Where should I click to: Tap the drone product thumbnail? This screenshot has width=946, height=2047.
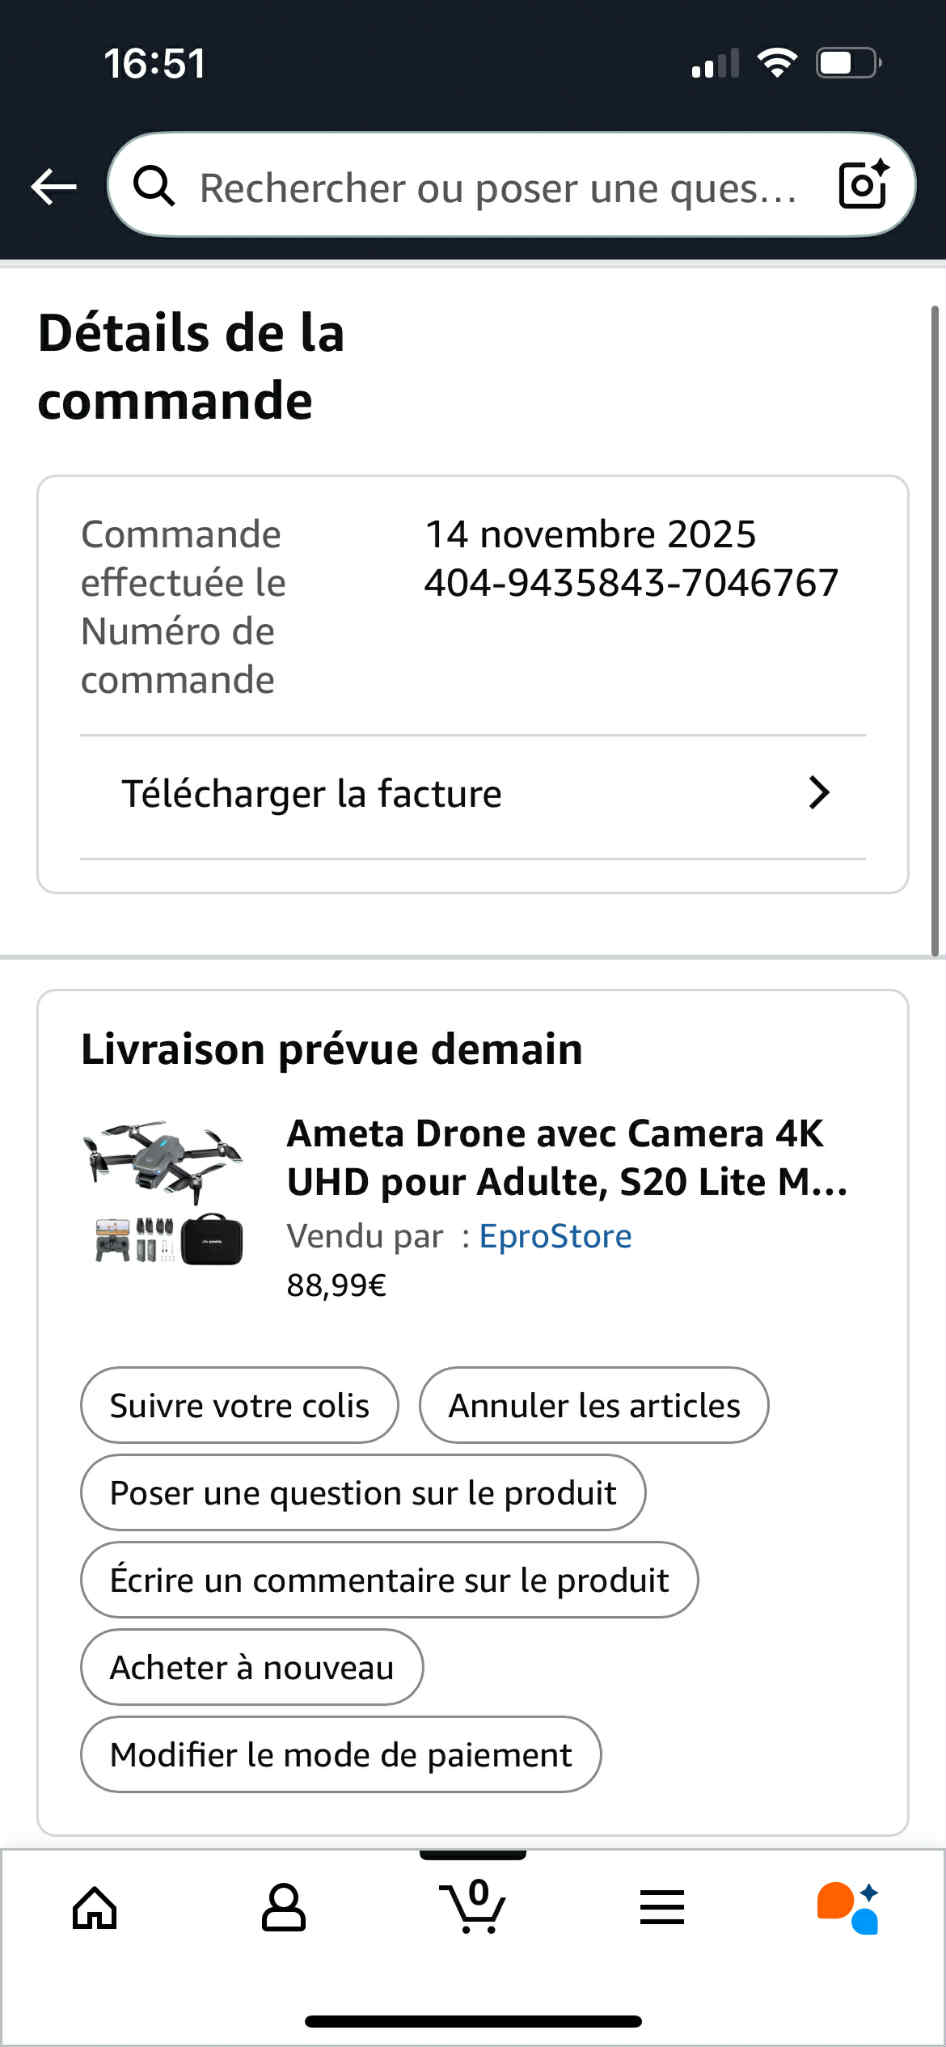point(163,1192)
